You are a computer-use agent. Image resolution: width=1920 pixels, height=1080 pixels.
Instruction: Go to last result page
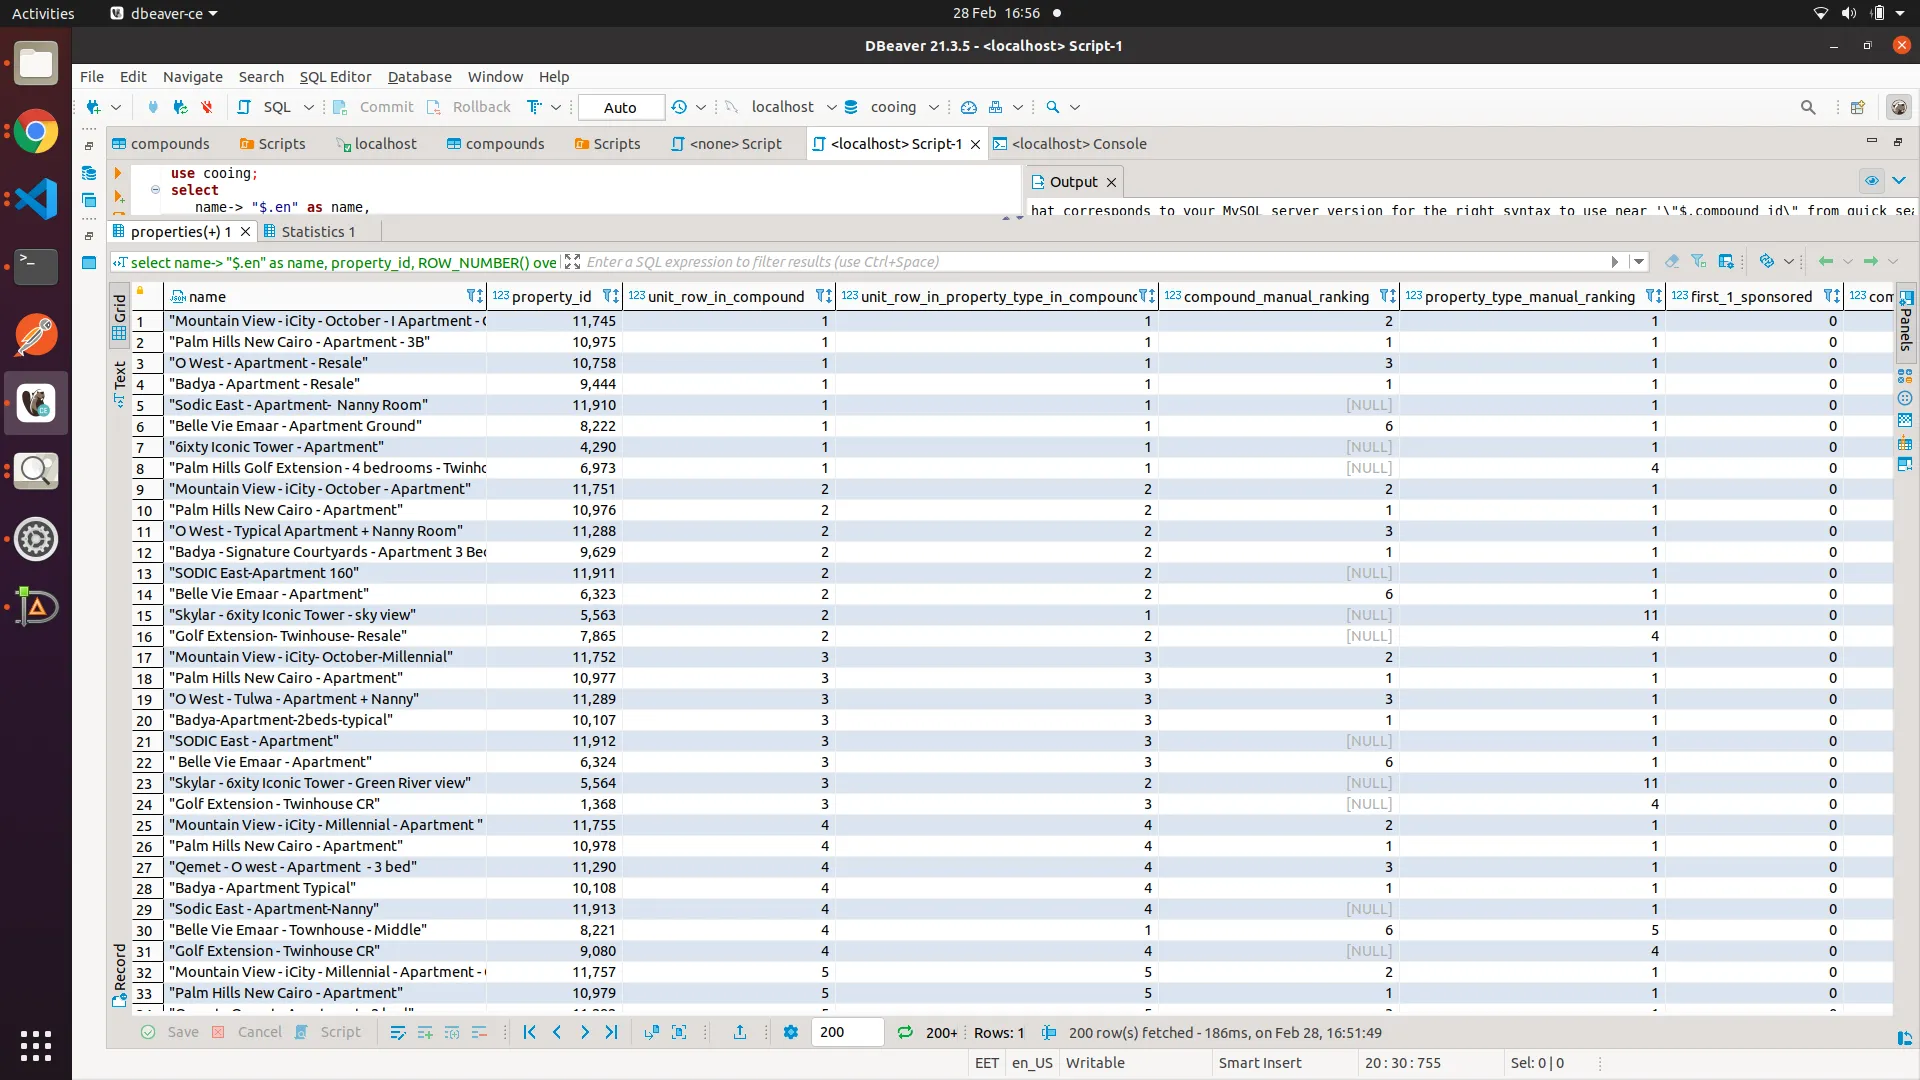pyautogui.click(x=612, y=1033)
